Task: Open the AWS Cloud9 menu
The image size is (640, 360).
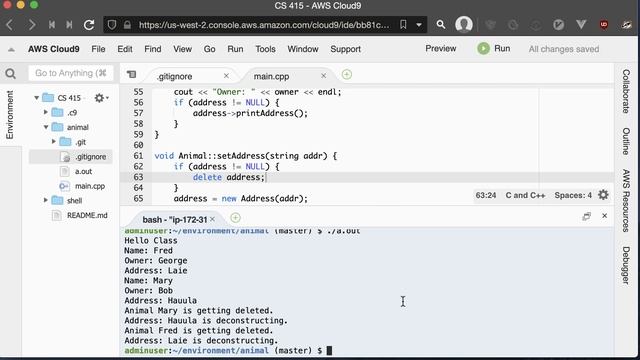Action: tap(53, 49)
